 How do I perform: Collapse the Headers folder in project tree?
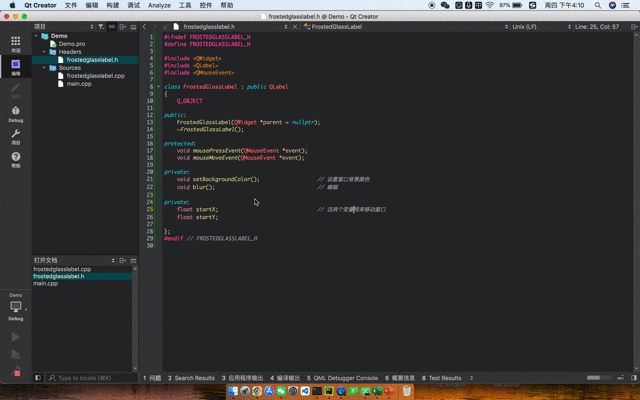click(45, 52)
